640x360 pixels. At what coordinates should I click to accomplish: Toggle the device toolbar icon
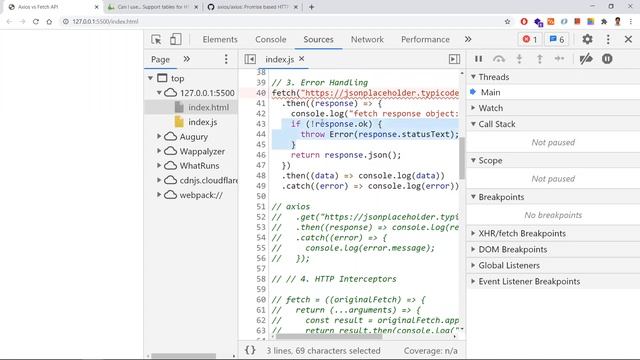[176, 39]
